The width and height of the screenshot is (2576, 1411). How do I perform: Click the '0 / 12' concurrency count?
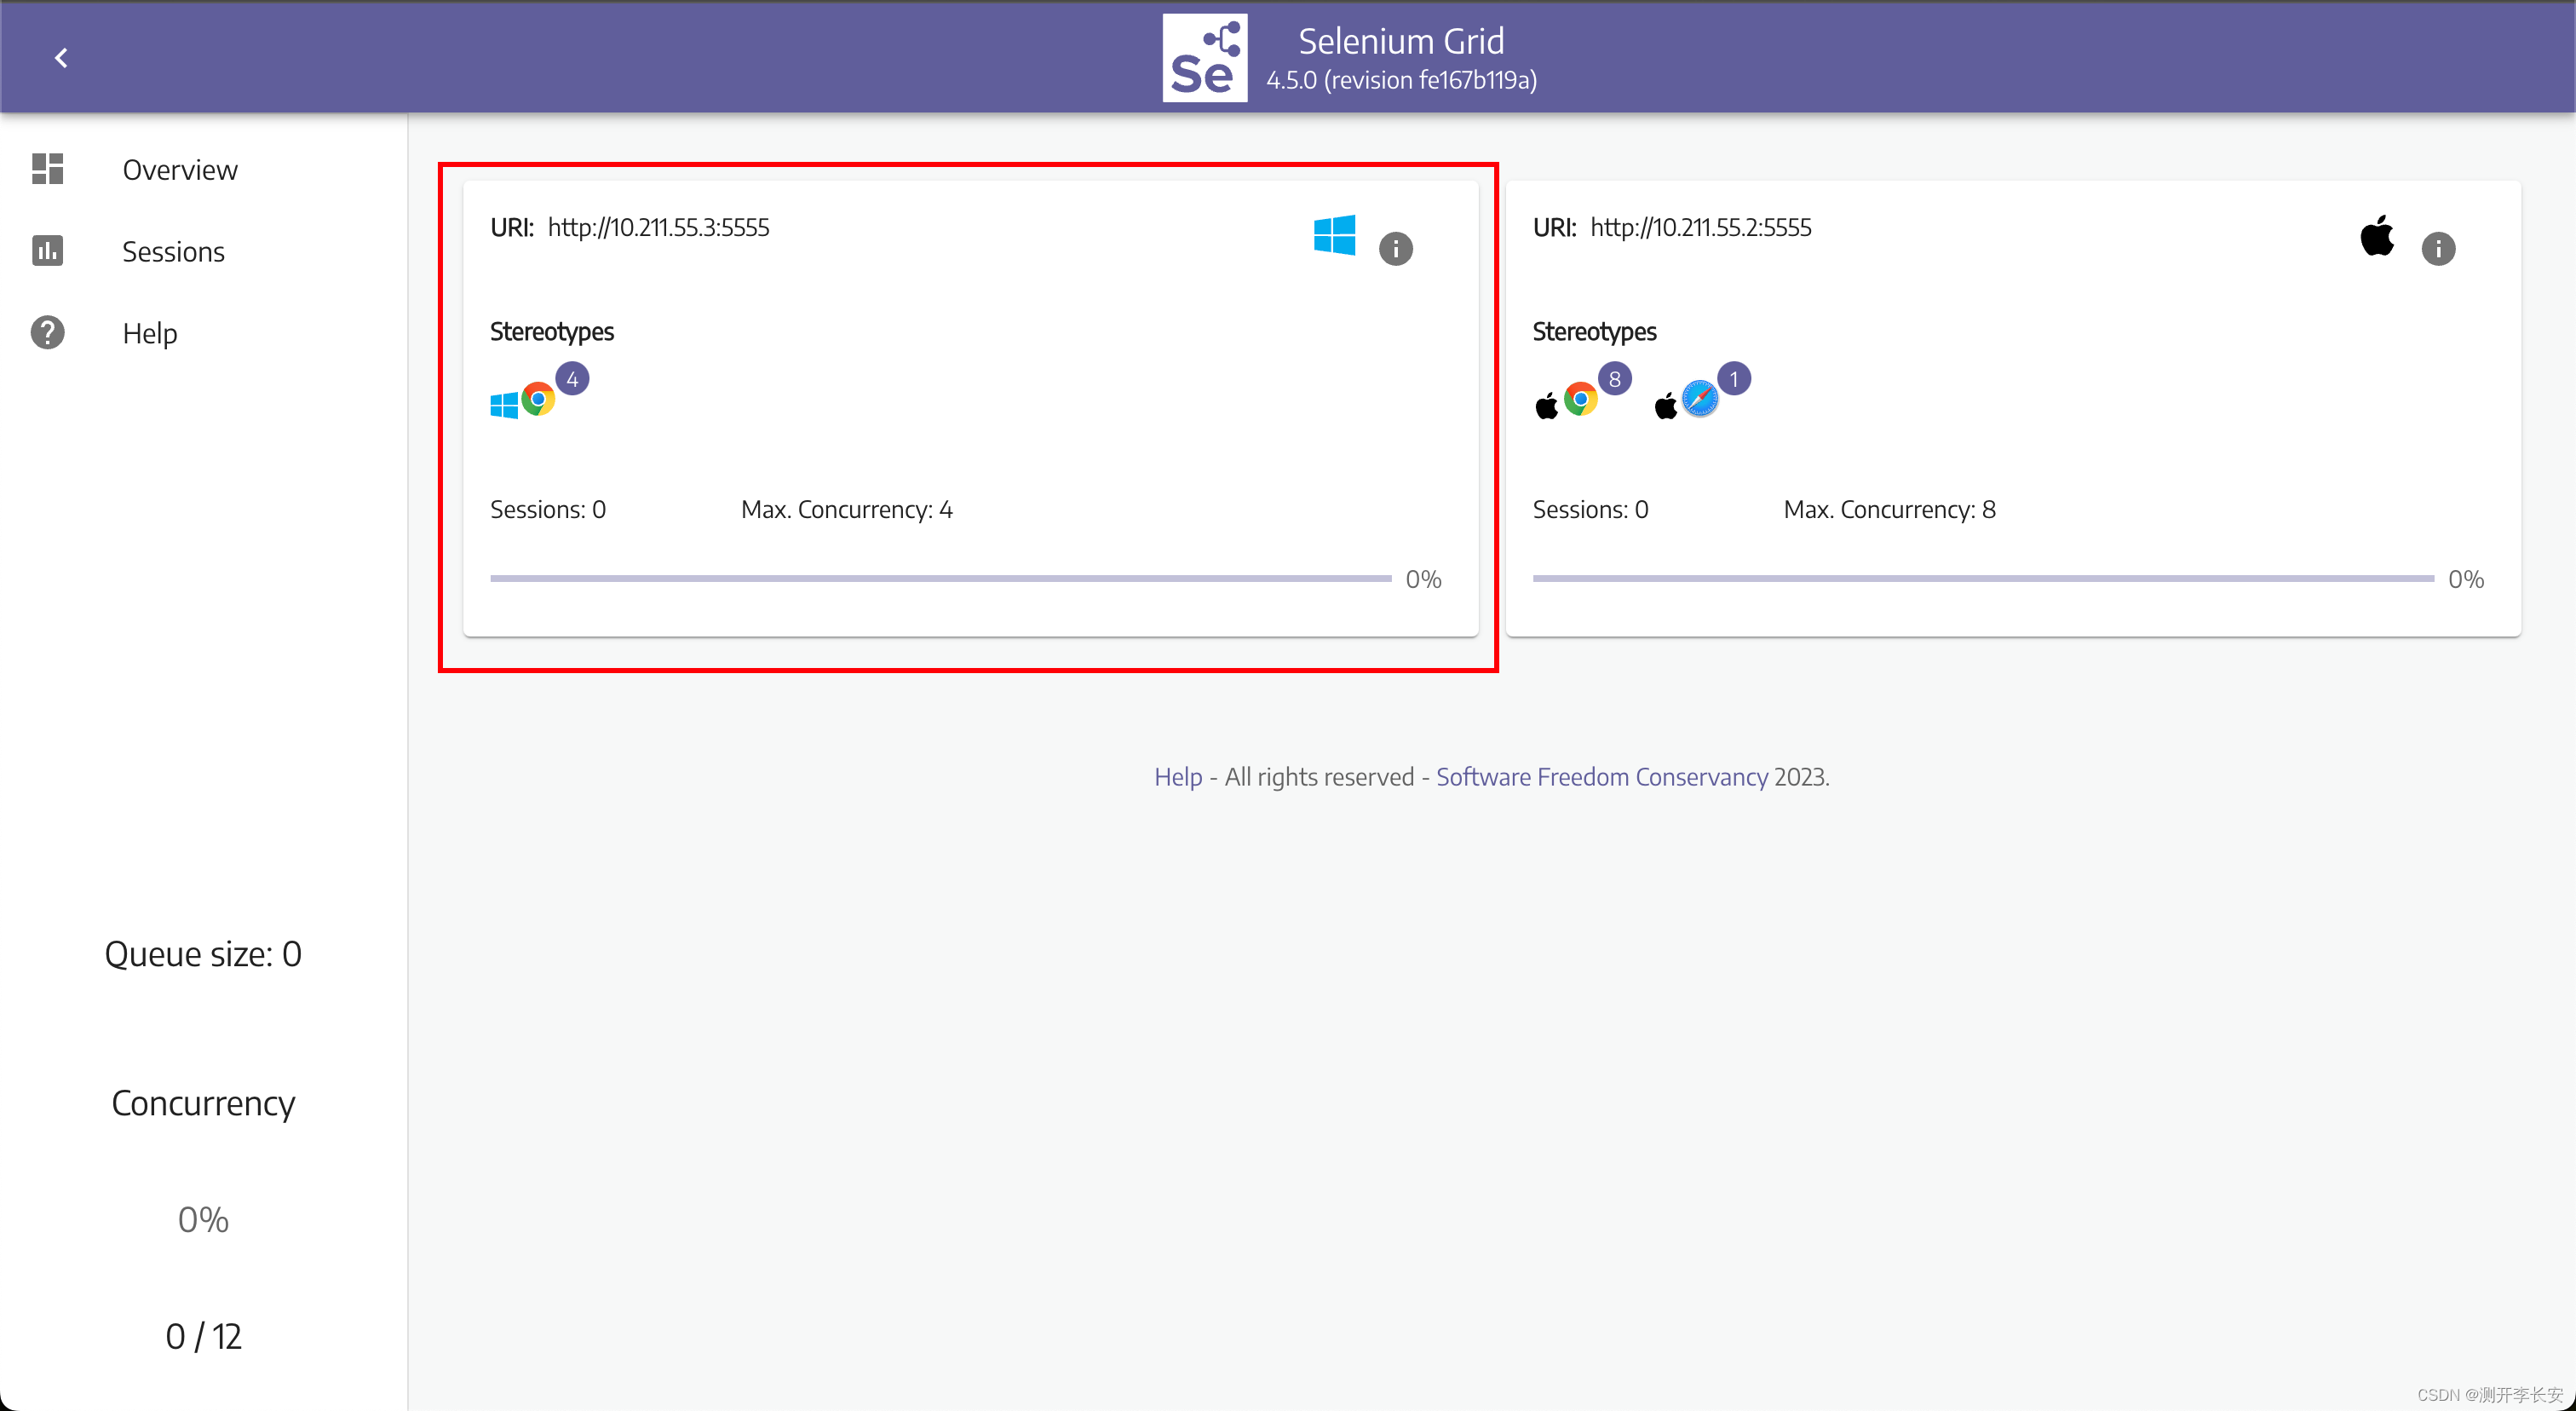click(x=203, y=1337)
